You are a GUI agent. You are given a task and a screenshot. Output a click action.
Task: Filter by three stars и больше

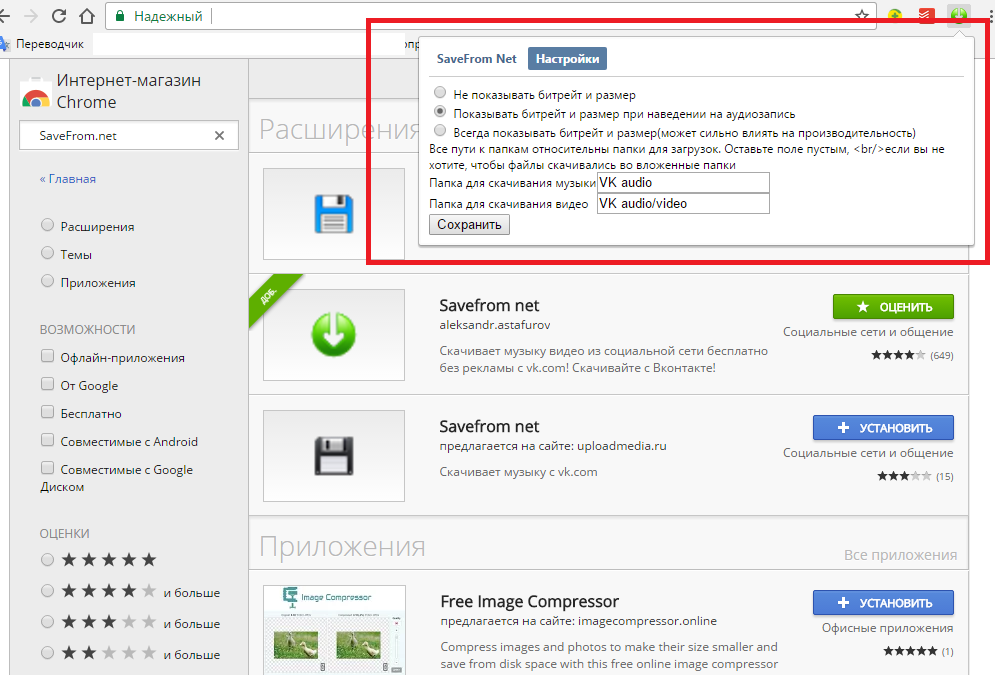pos(47,622)
